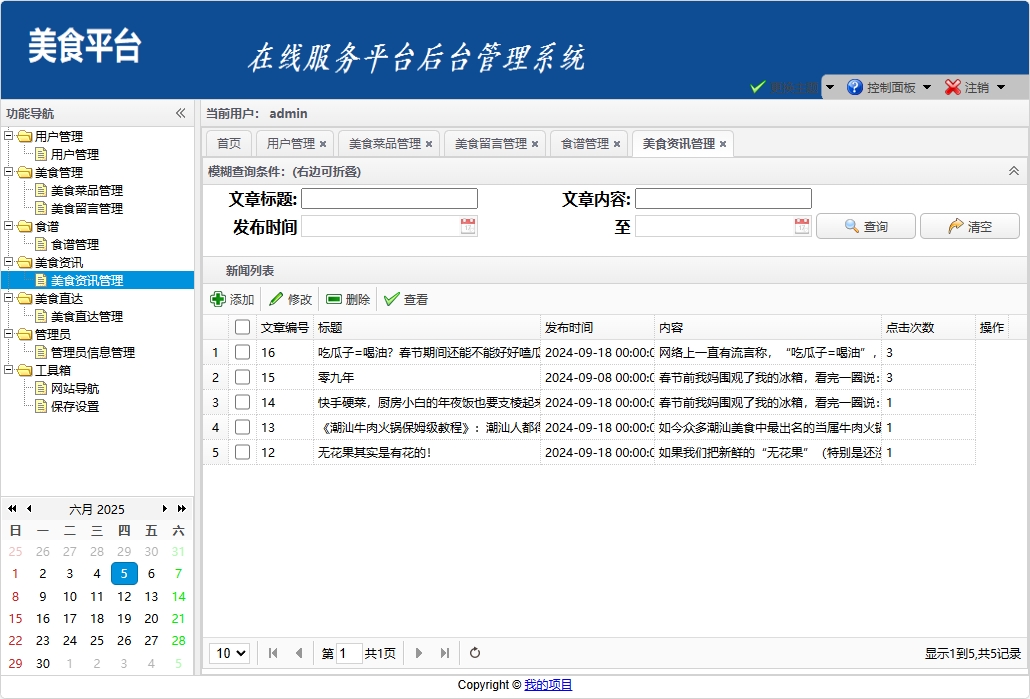Click the pencil Edit (修改) icon
Screen dimensions: 1030x699
276,299
